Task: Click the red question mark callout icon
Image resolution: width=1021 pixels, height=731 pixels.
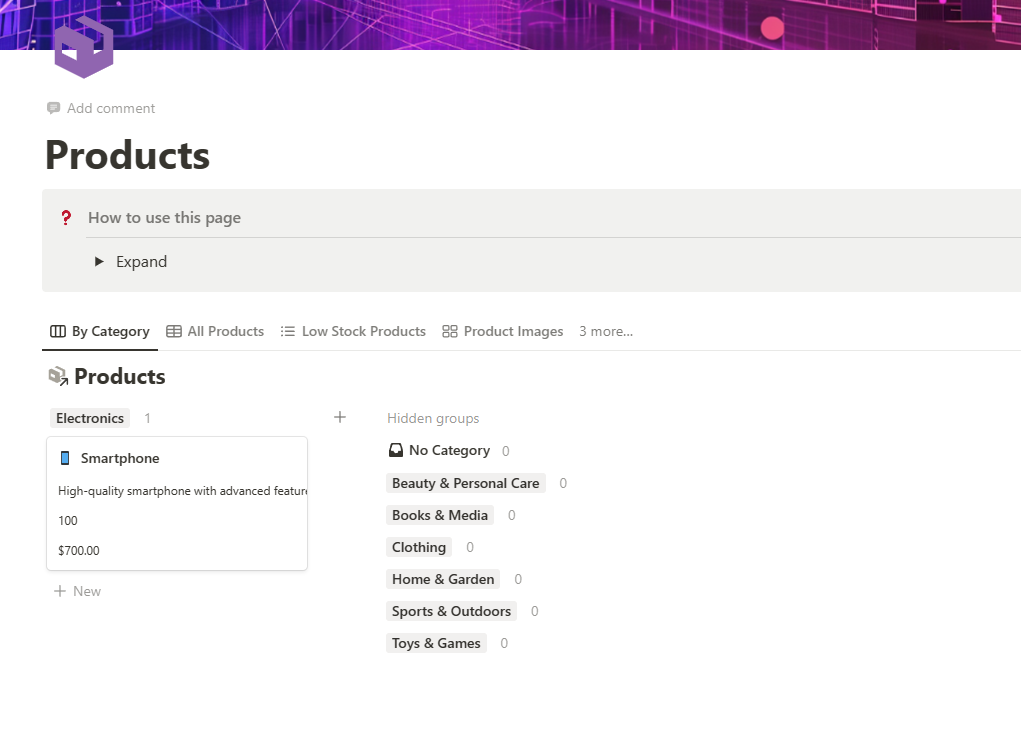Action: coord(66,218)
